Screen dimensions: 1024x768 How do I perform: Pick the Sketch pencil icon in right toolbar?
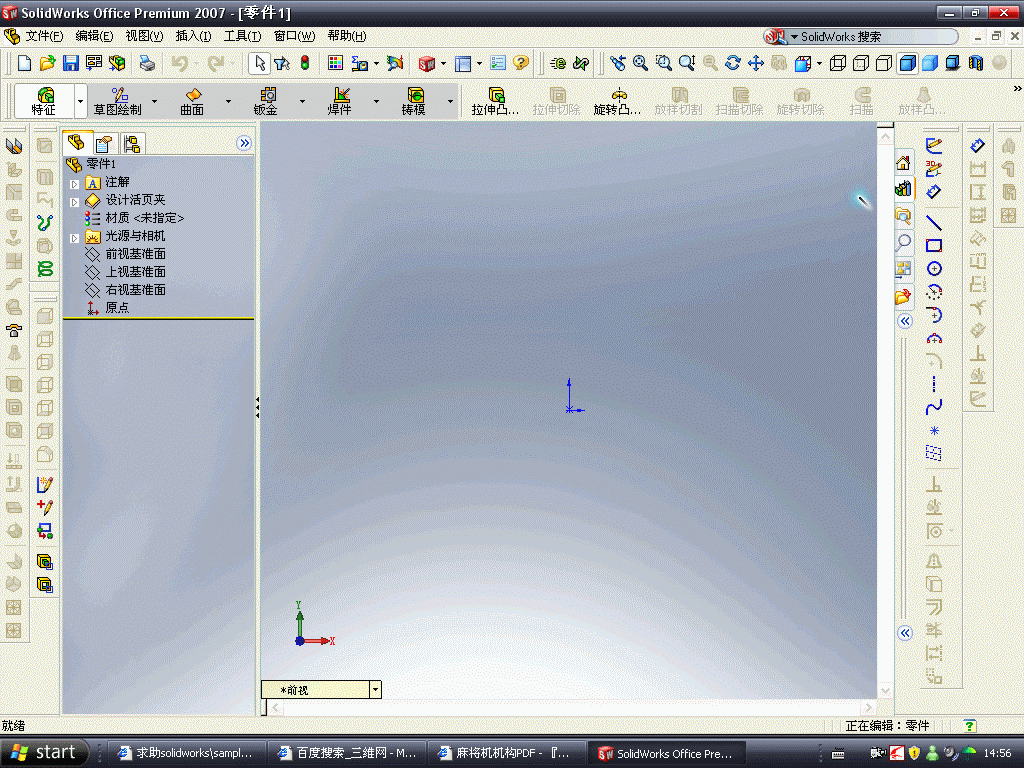[934, 146]
